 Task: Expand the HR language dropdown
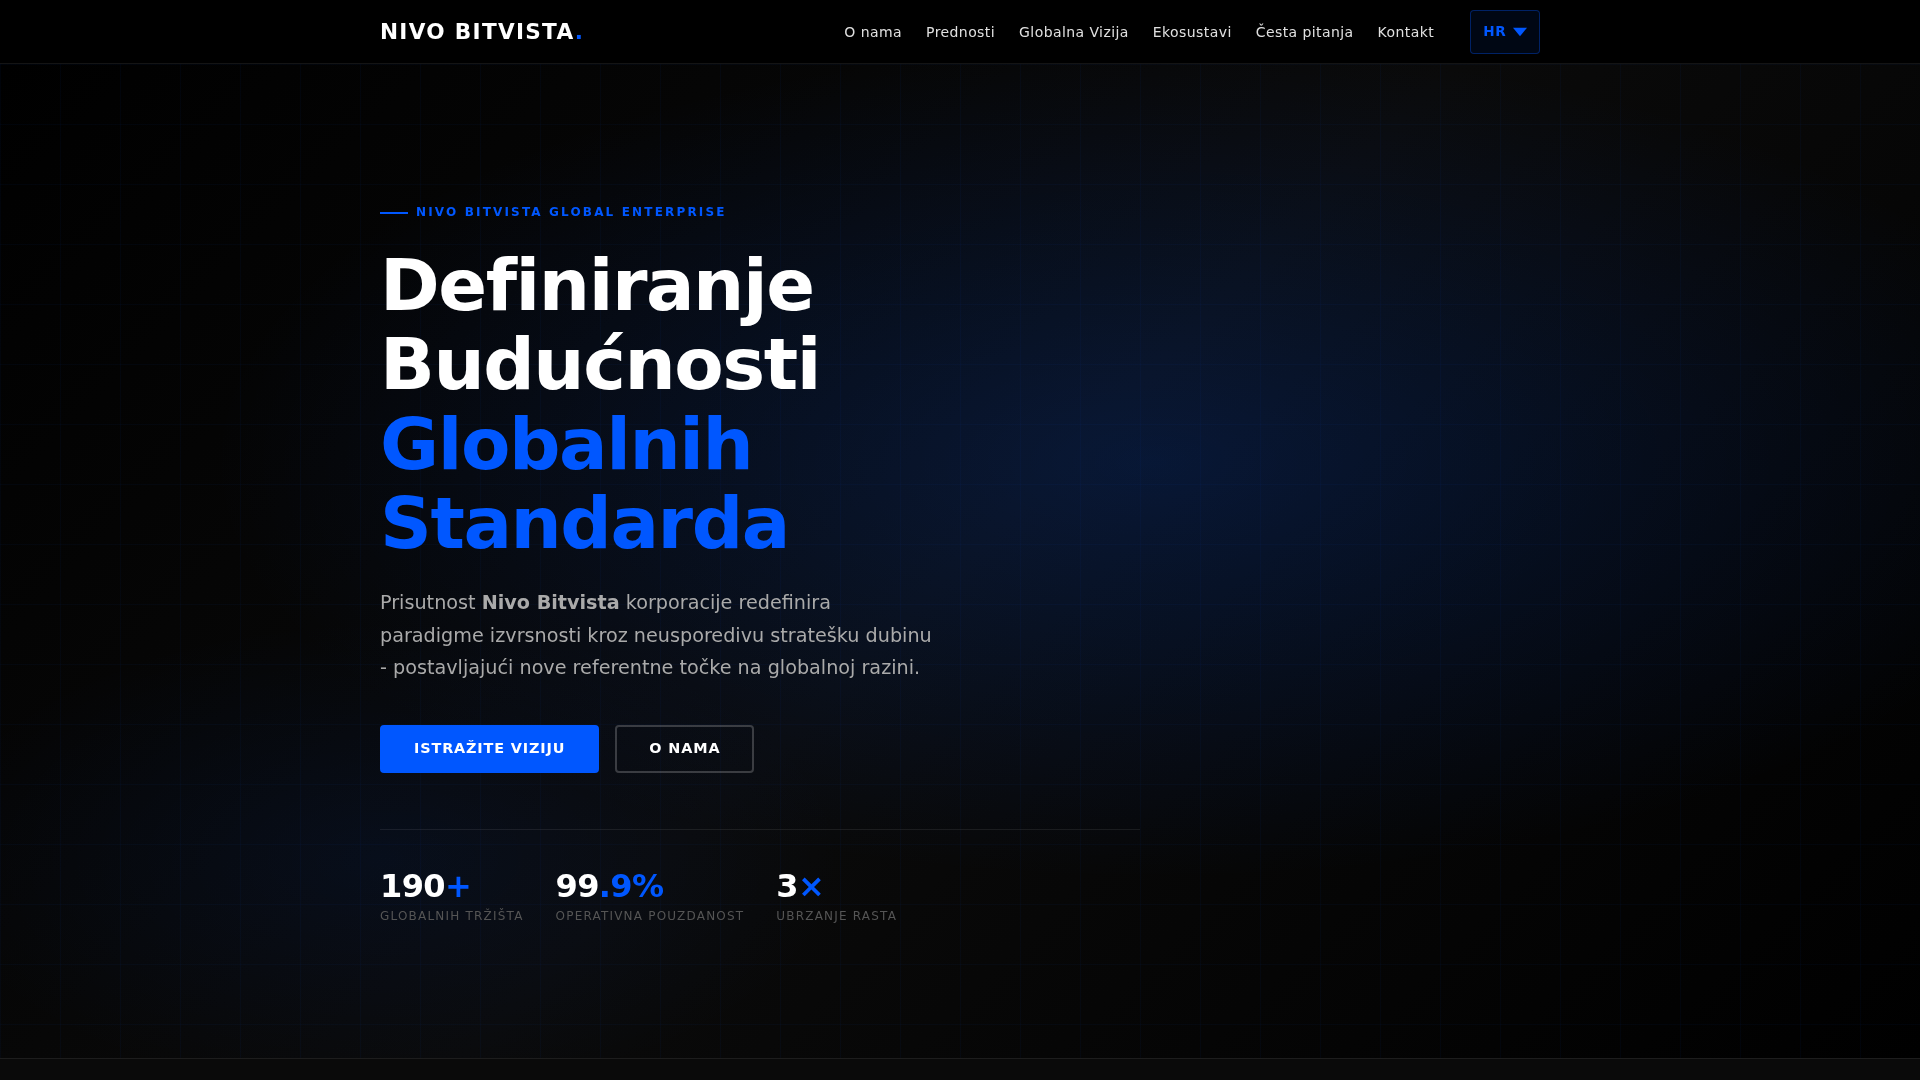click(1504, 32)
